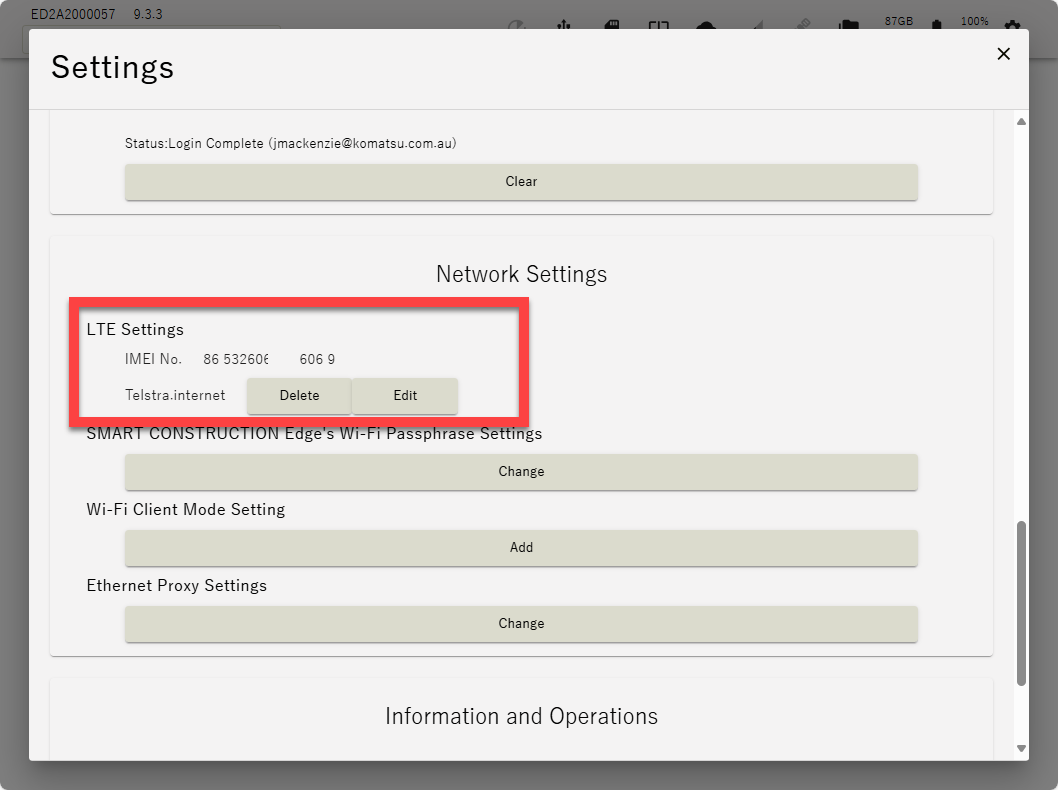Click the folder icon beside 87GB
Screen dimensions: 1058x790
[849, 24]
